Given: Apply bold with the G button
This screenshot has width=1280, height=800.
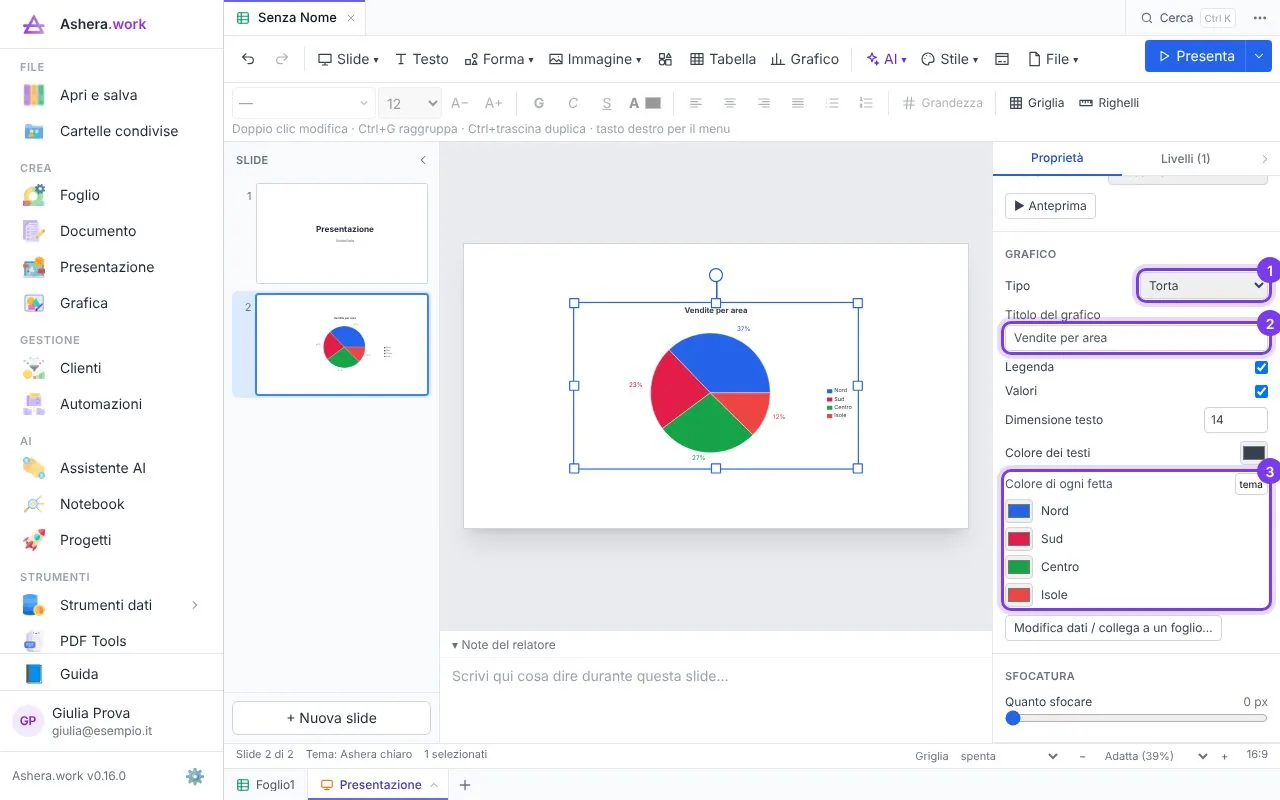Looking at the screenshot, I should 539,103.
